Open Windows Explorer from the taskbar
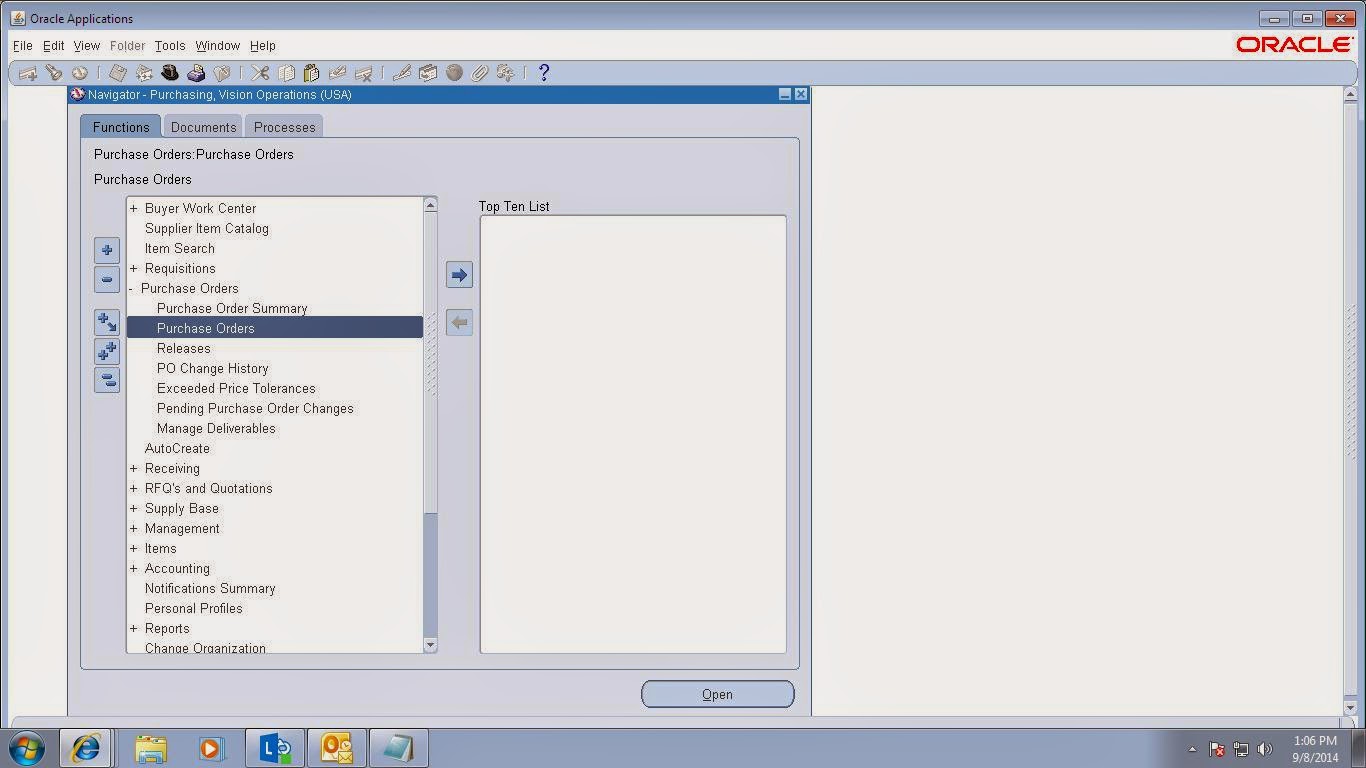 [150, 747]
